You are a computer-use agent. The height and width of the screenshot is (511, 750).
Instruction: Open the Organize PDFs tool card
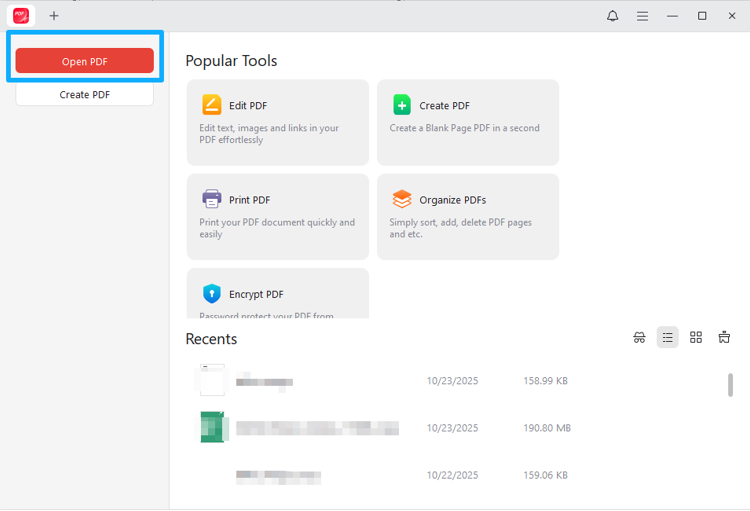468,217
